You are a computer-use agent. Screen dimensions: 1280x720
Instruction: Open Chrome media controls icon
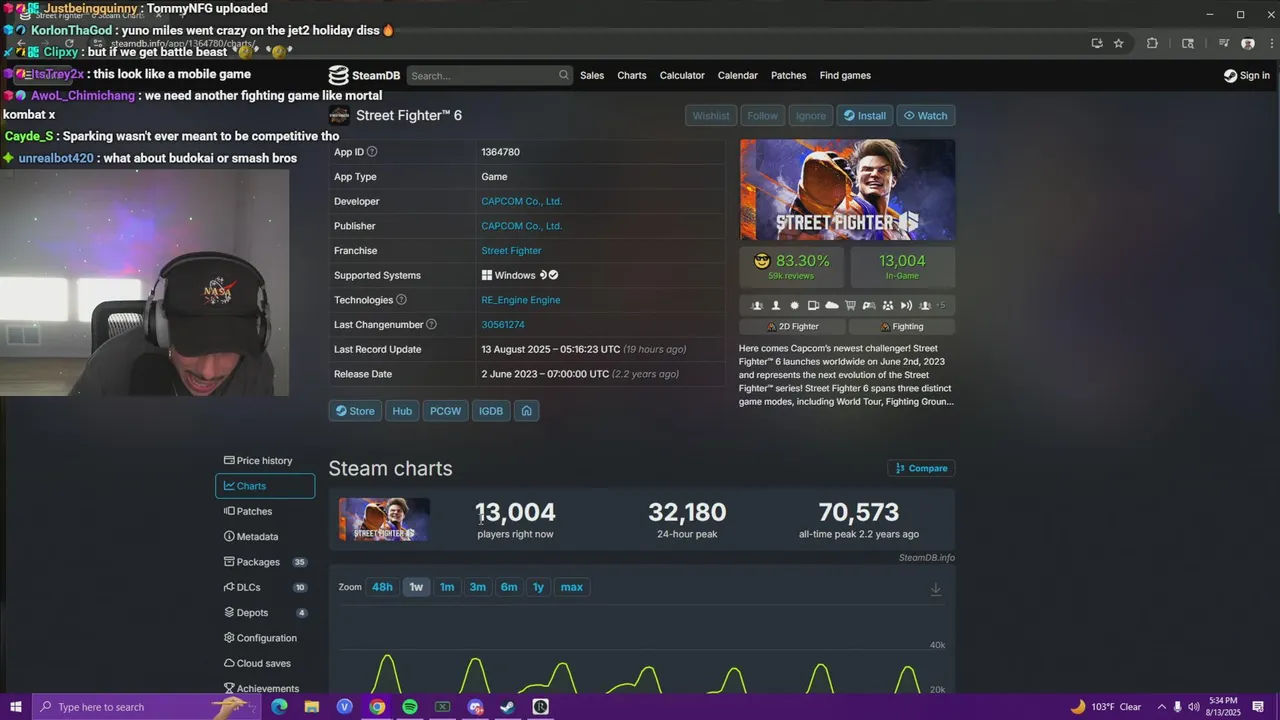pyautogui.click(x=1224, y=43)
